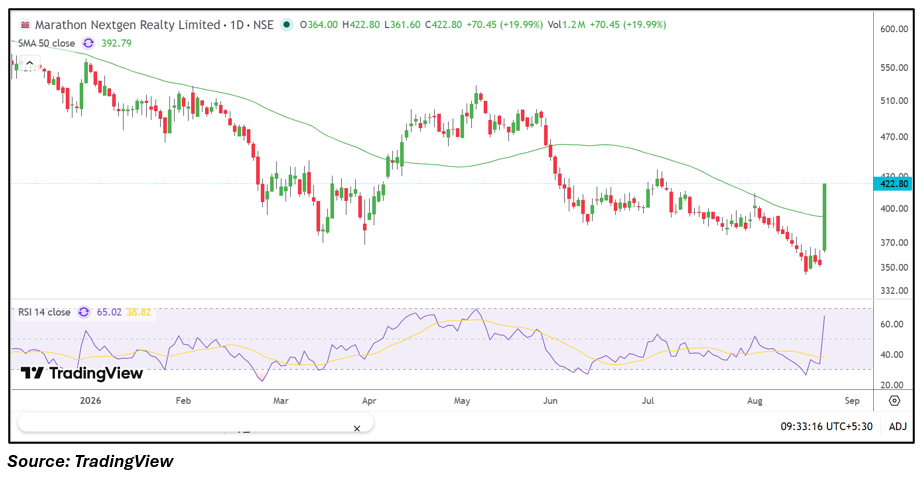Select the RSI 14 close indicator label

pyautogui.click(x=44, y=312)
